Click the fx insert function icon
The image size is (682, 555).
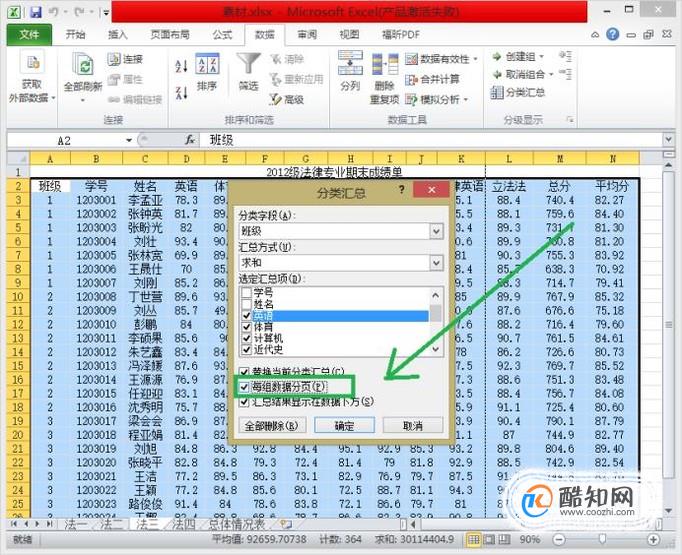(x=190, y=140)
